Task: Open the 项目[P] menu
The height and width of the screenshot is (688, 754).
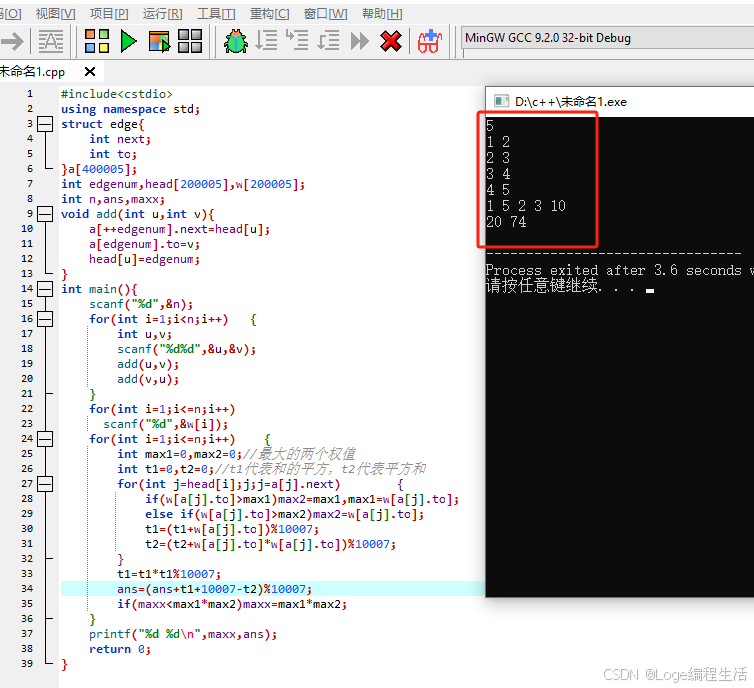Action: [109, 13]
